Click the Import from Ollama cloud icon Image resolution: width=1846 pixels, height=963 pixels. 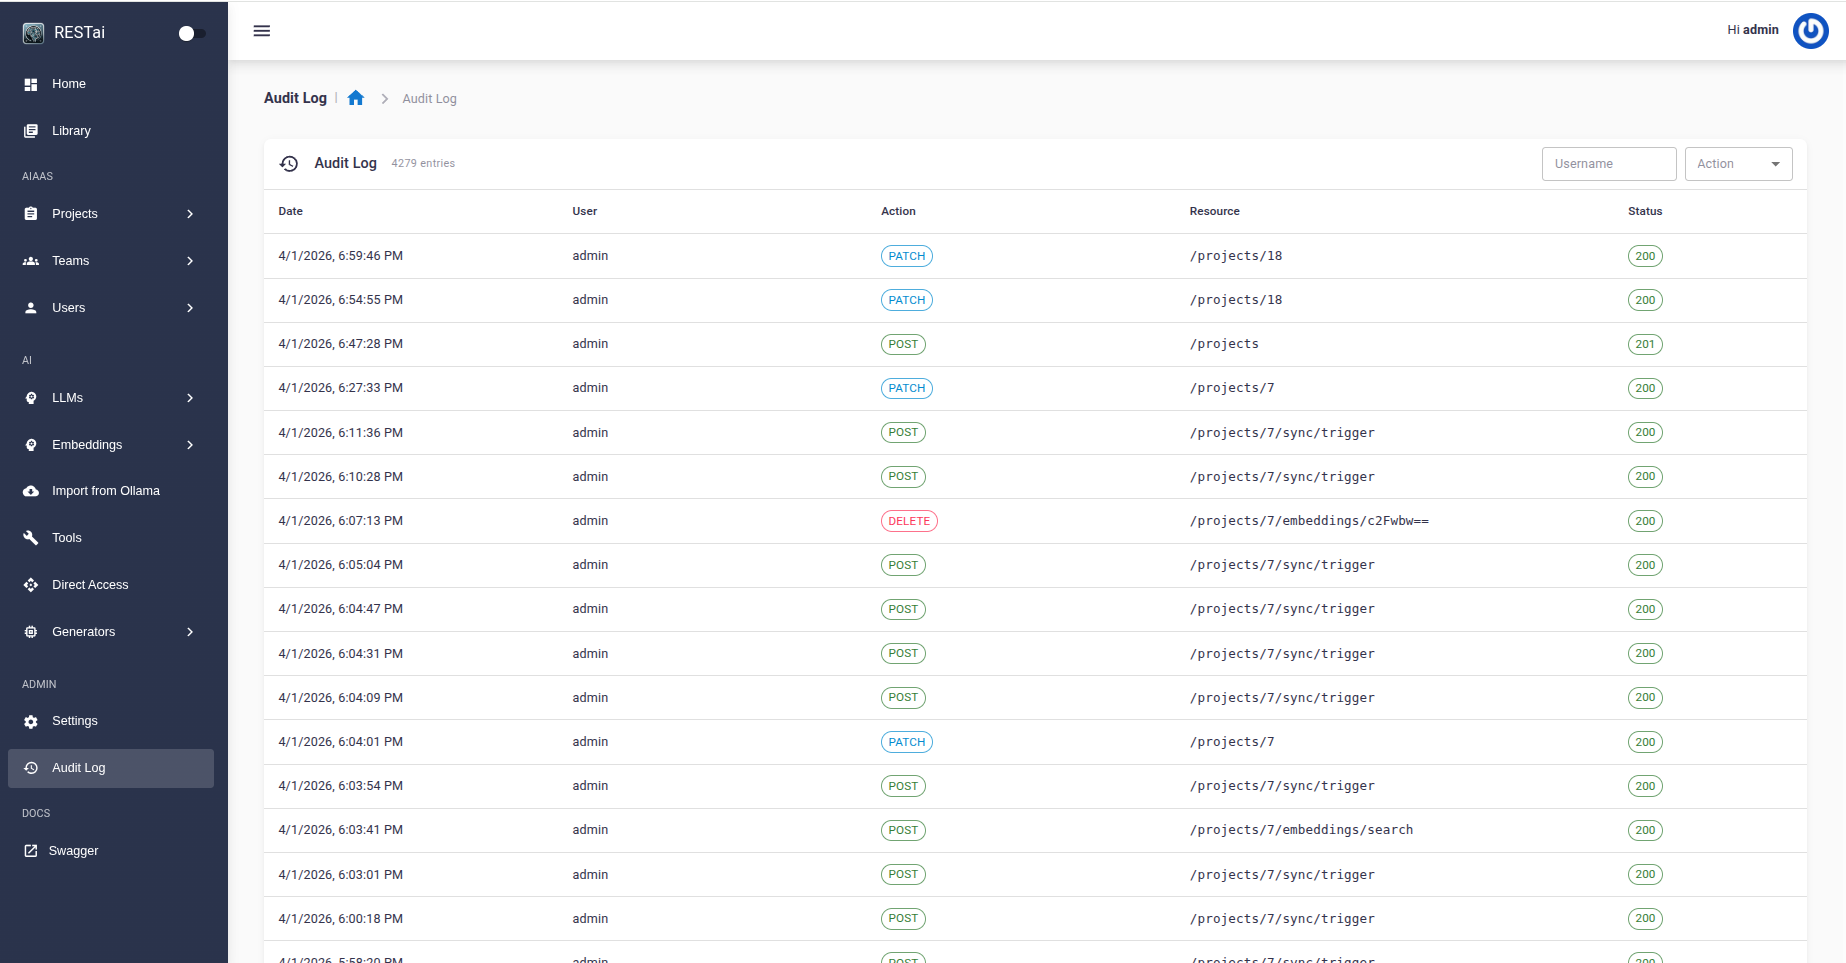click(31, 491)
